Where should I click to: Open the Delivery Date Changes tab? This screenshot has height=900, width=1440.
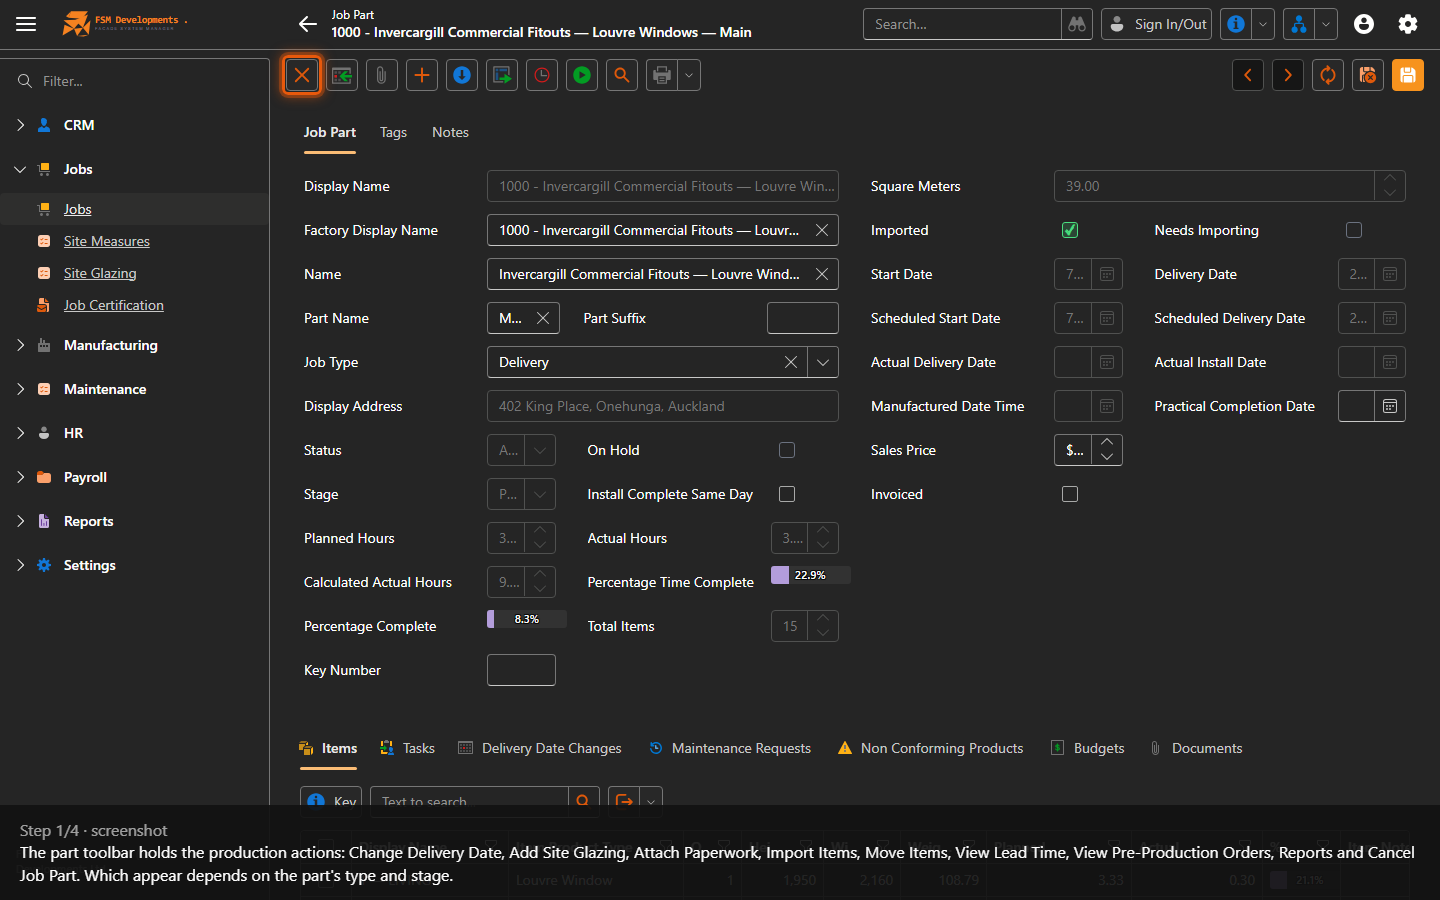(540, 748)
